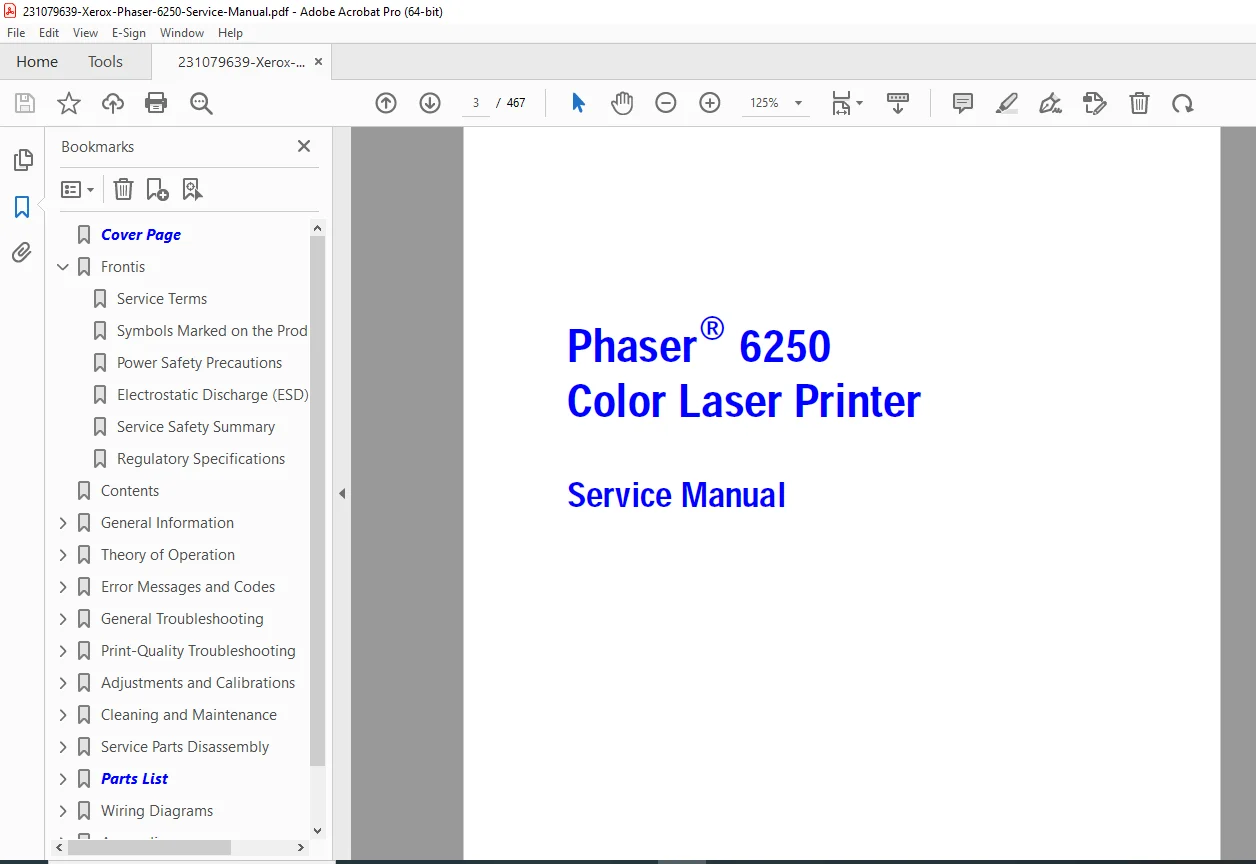Click the page number field
Image resolution: width=1256 pixels, height=864 pixels.
pos(476,103)
